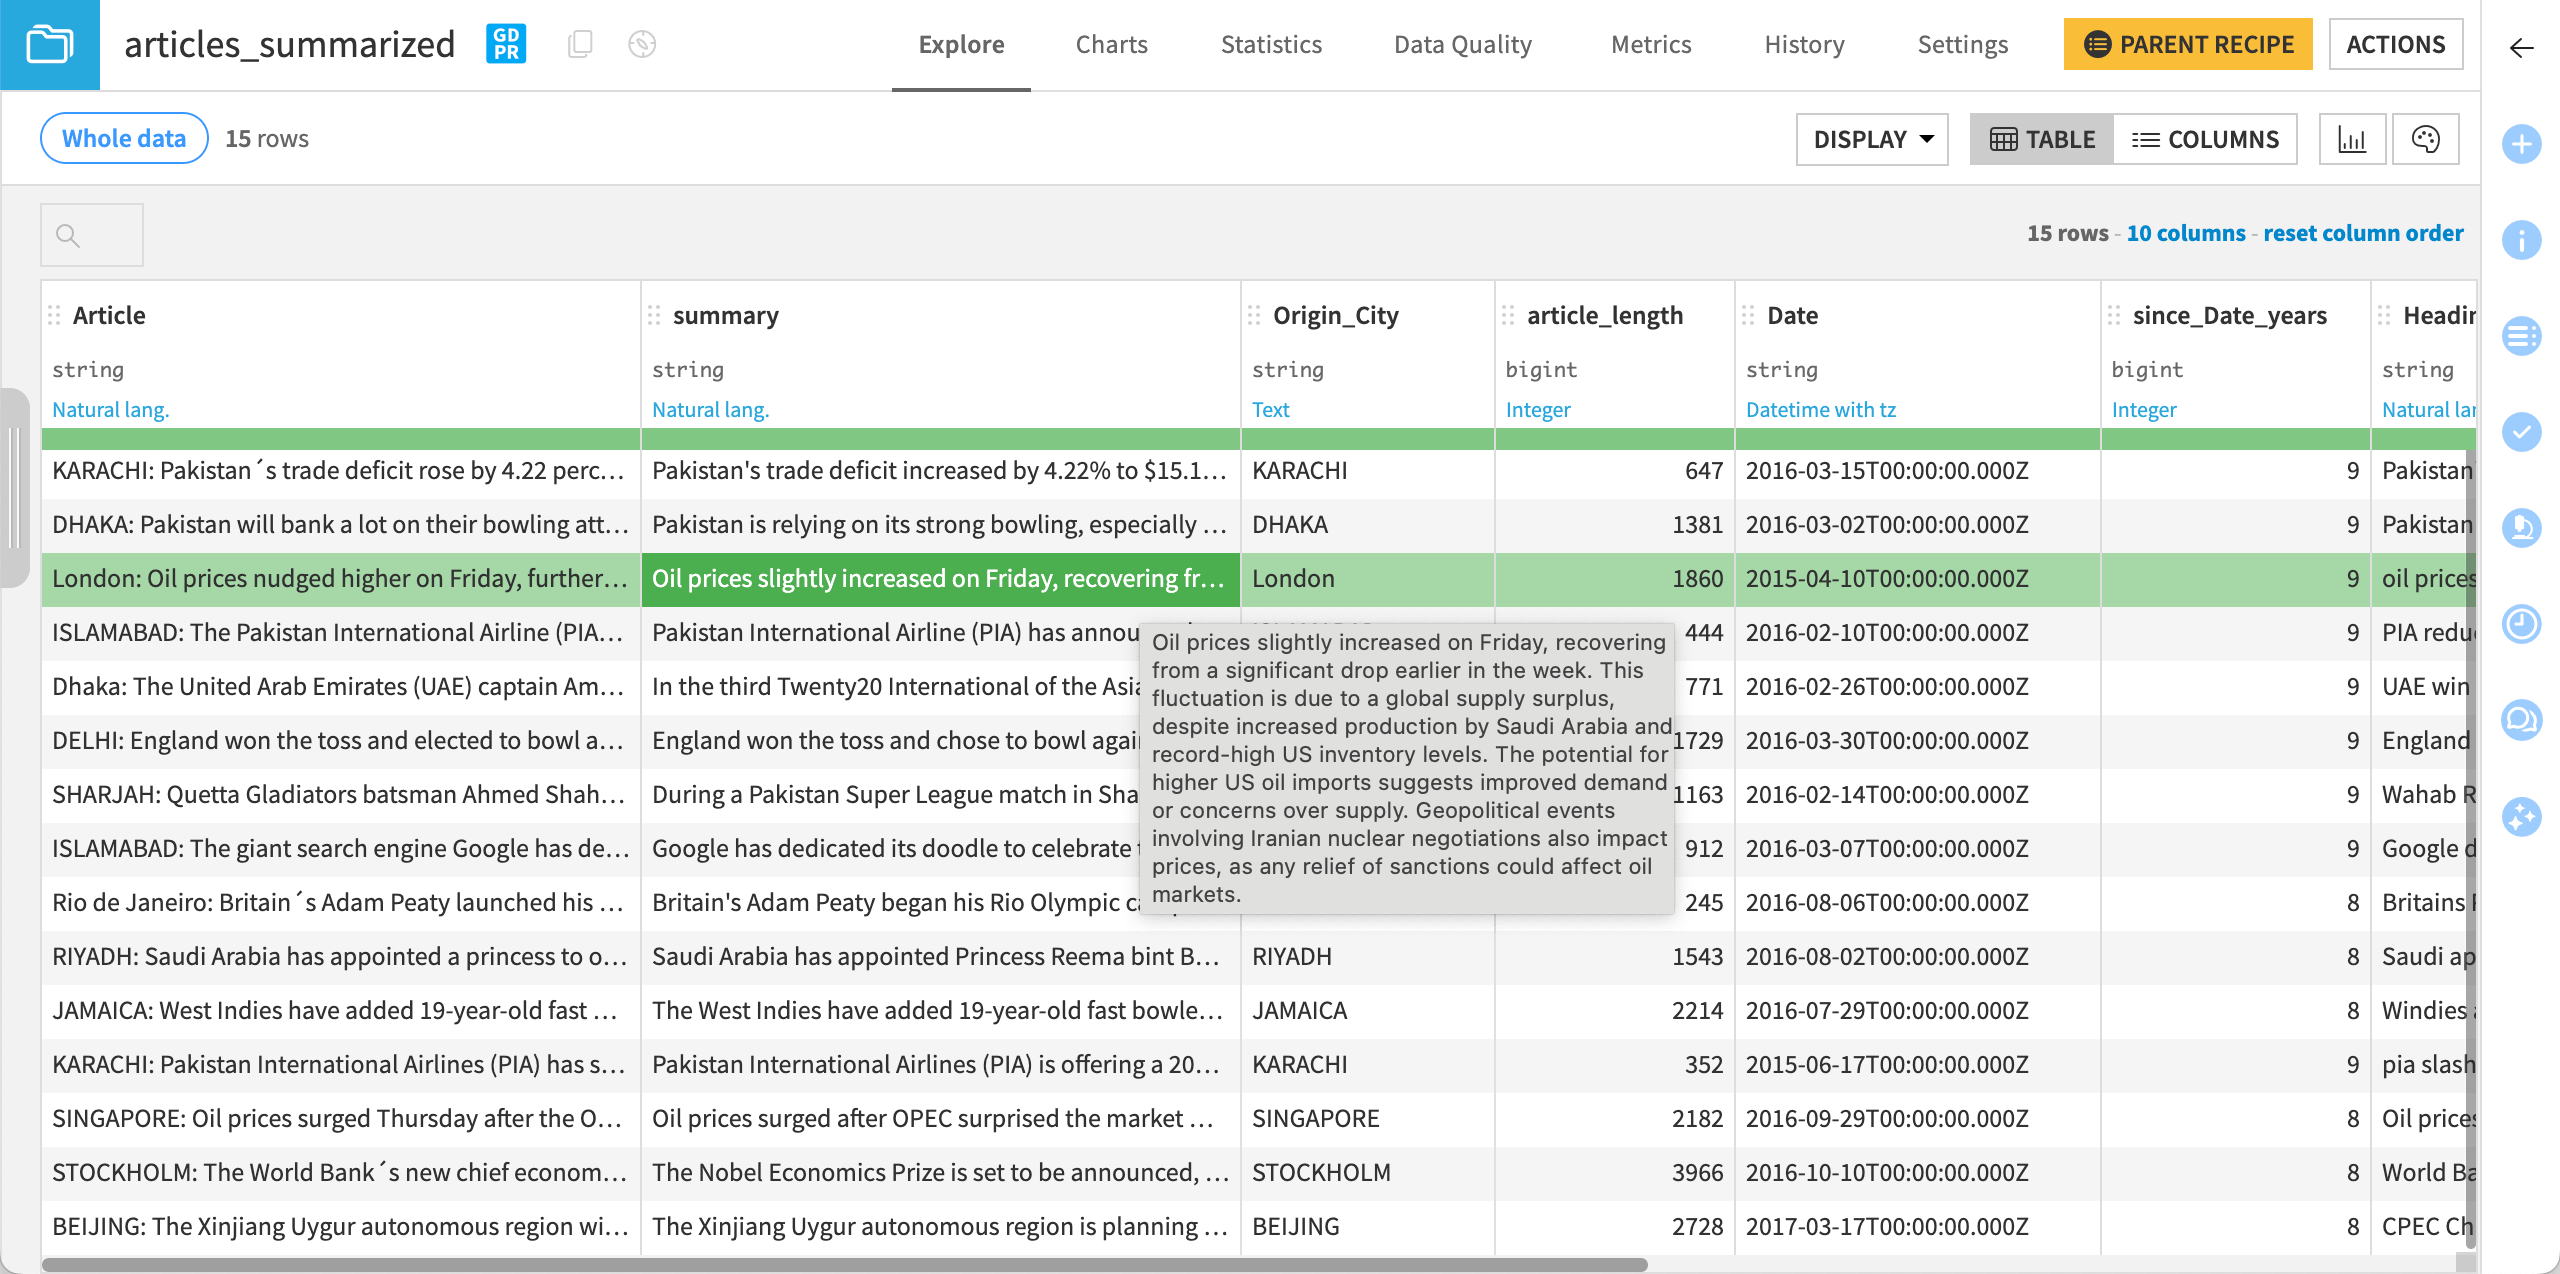Open the Schema panel from the right sidebar
2560x1274 pixels.
pyautogui.click(x=2522, y=336)
